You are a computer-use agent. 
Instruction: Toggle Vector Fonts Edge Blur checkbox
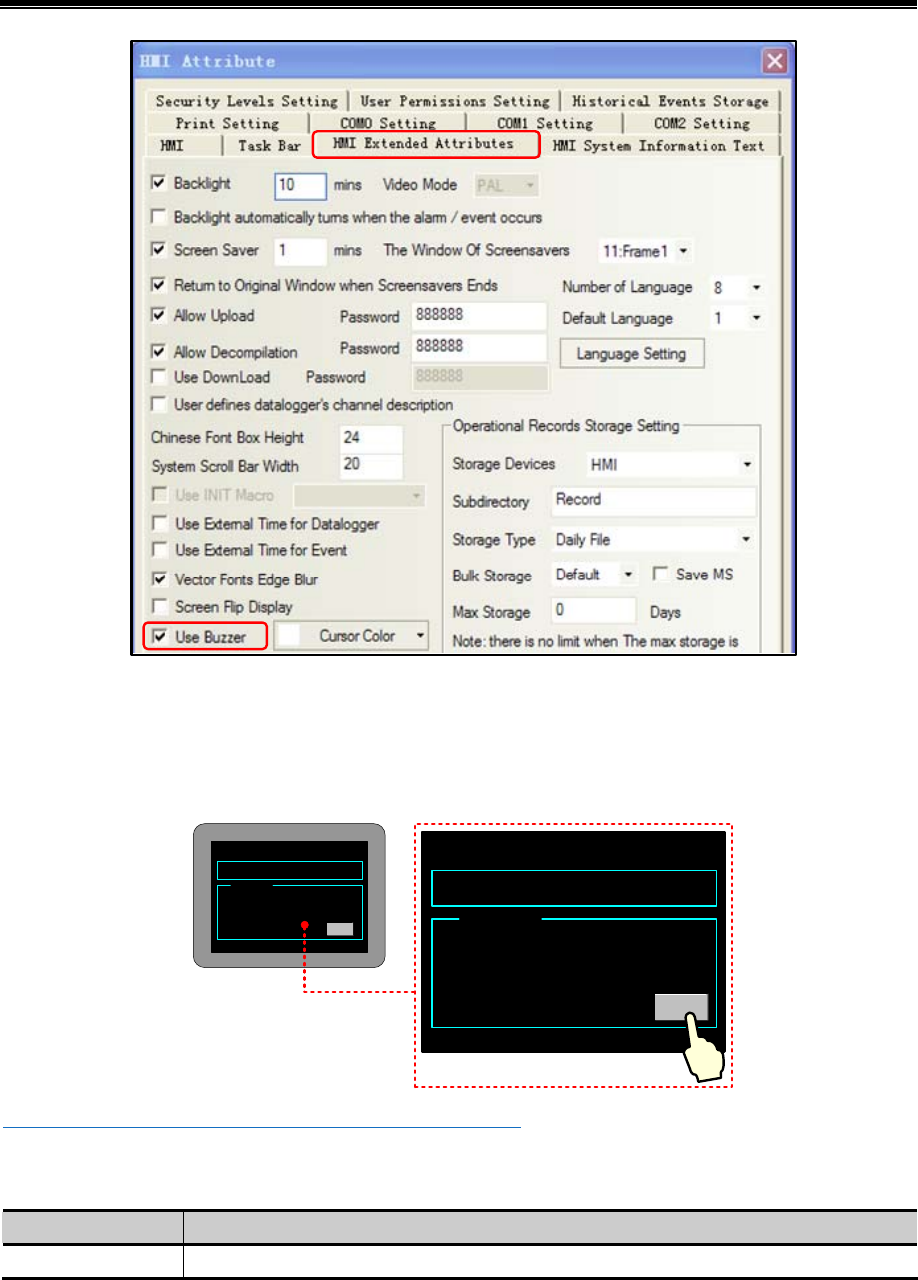tap(158, 579)
